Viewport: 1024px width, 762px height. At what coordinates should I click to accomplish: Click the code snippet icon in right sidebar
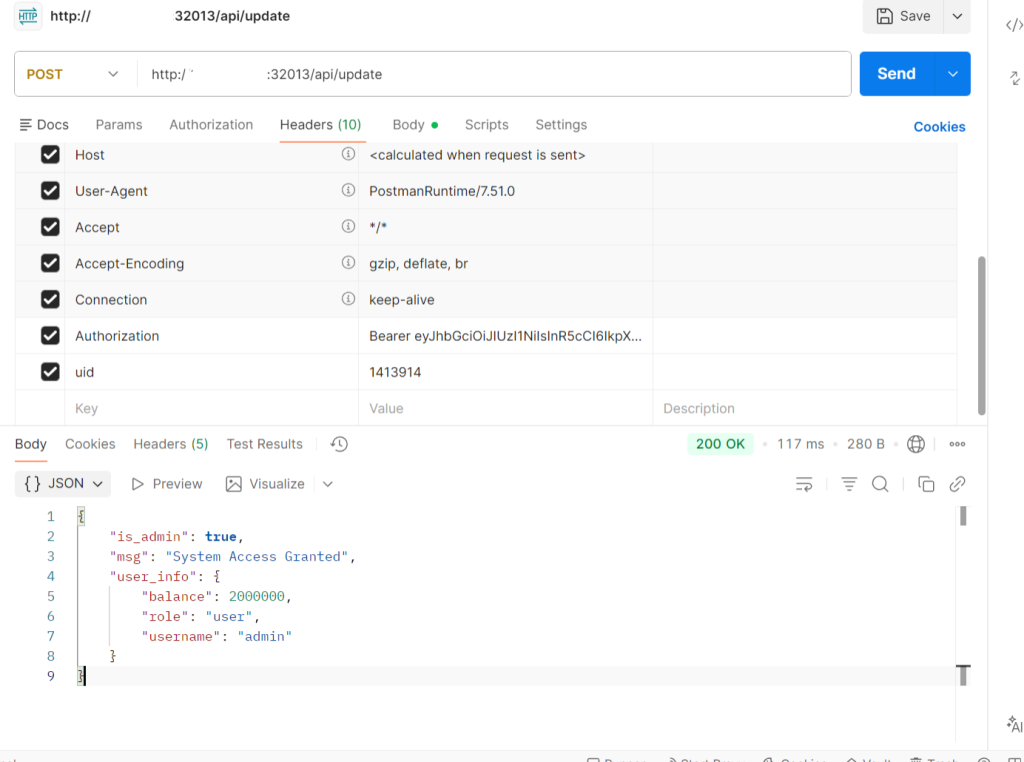1013,25
